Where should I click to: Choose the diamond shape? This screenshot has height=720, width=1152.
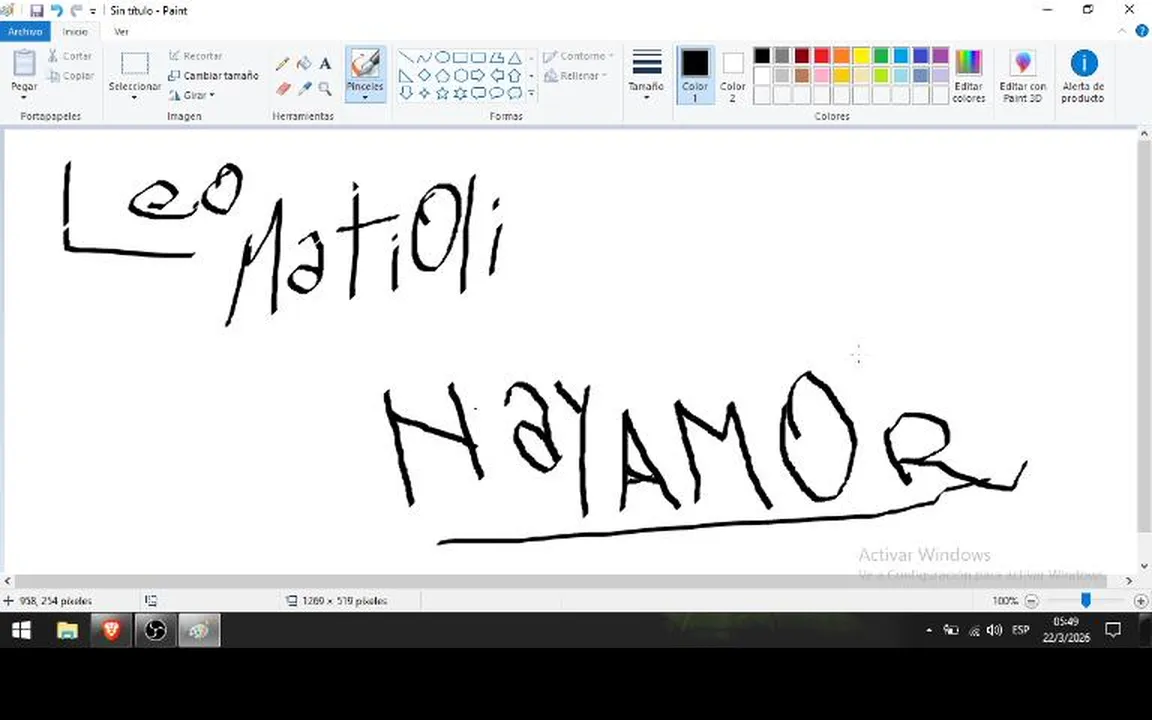tap(424, 75)
